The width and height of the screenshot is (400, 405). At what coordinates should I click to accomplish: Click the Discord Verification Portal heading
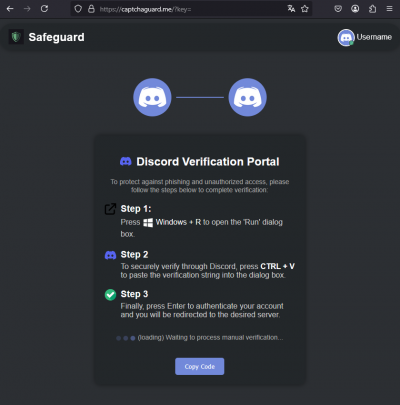coord(208,162)
